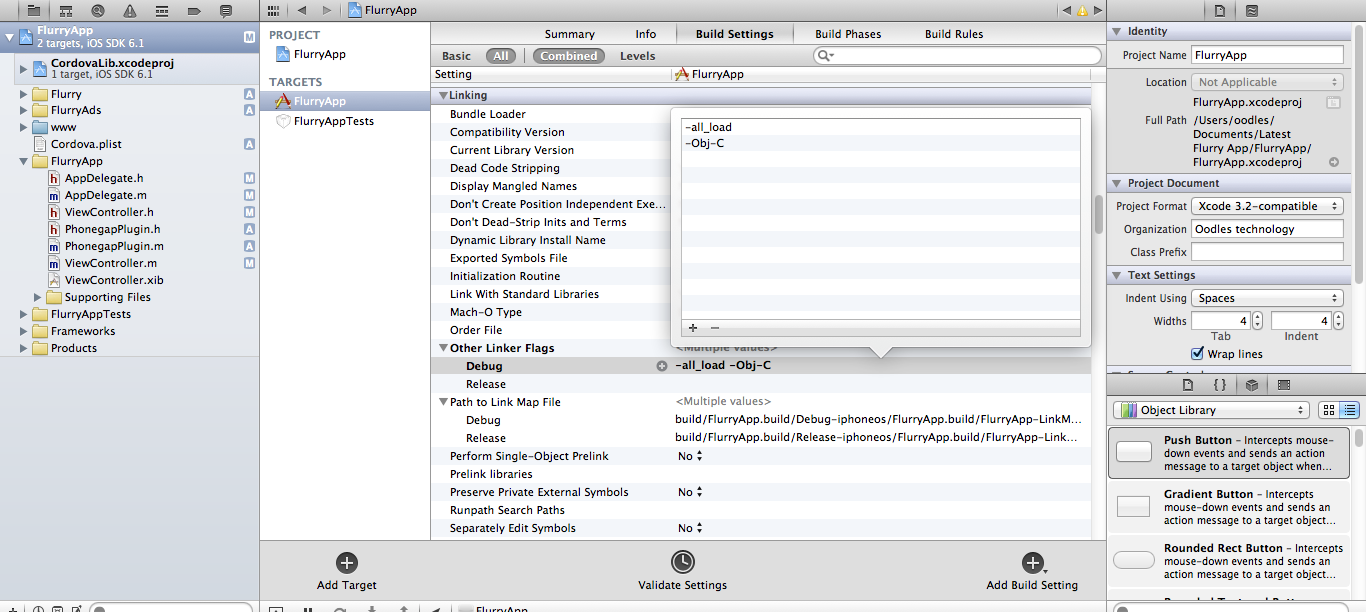Open the Breakpoint navigator icon

193,10
